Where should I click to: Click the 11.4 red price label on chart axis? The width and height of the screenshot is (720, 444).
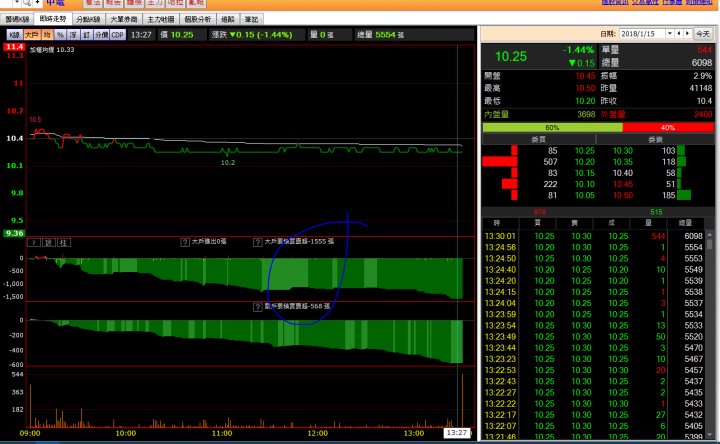pyautogui.click(x=14, y=47)
